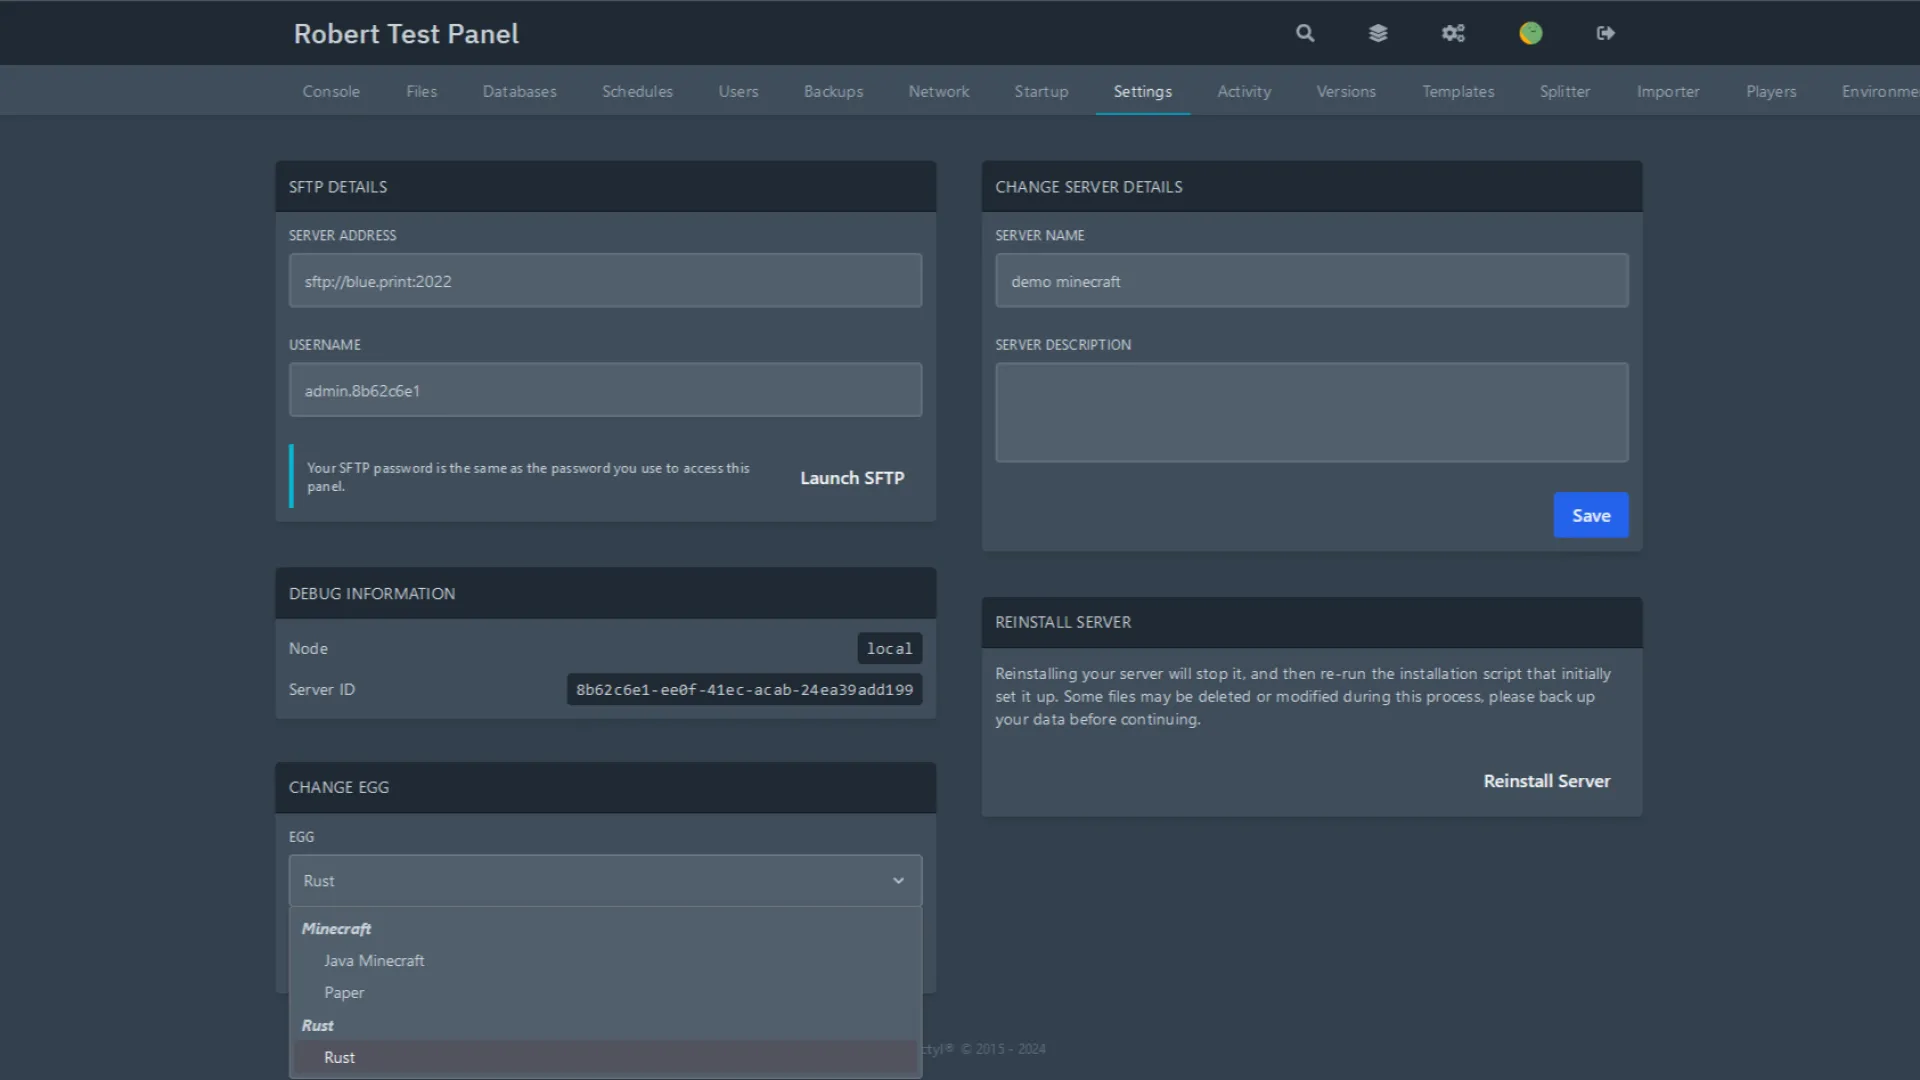The width and height of the screenshot is (1920, 1080).
Task: Click the green account avatar icon
Action: (x=1530, y=33)
